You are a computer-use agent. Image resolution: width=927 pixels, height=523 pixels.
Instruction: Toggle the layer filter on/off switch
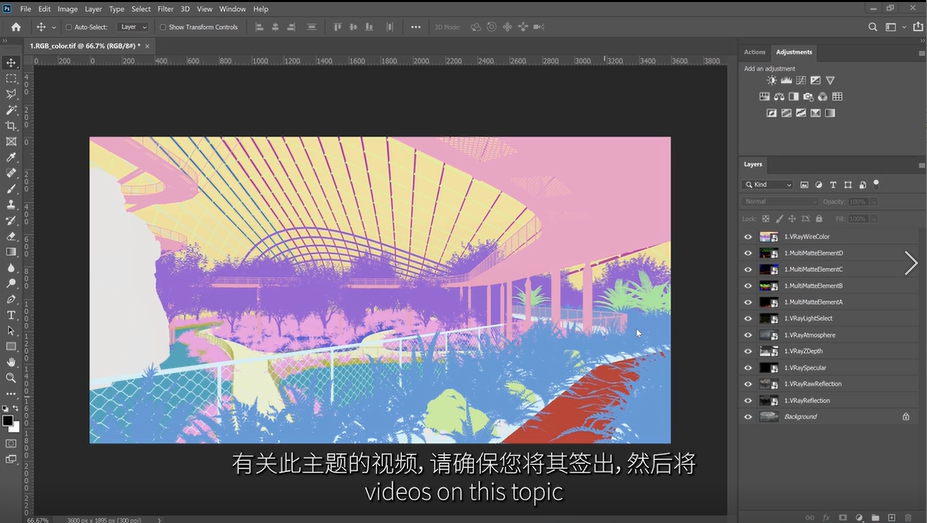click(x=876, y=184)
